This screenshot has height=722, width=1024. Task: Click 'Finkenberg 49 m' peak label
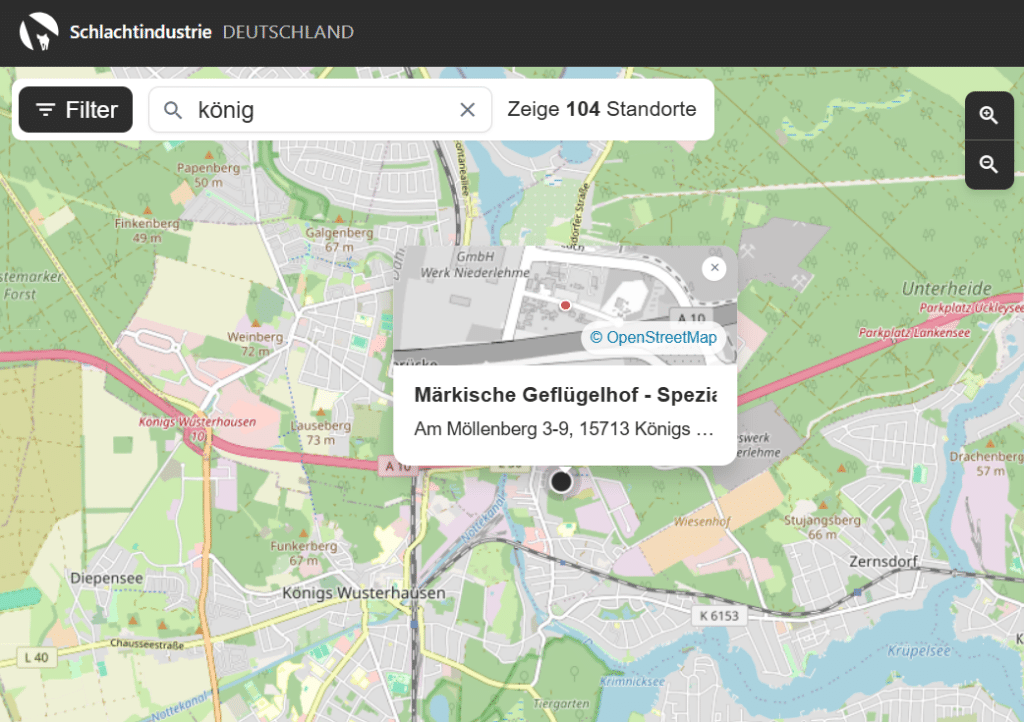(x=147, y=230)
